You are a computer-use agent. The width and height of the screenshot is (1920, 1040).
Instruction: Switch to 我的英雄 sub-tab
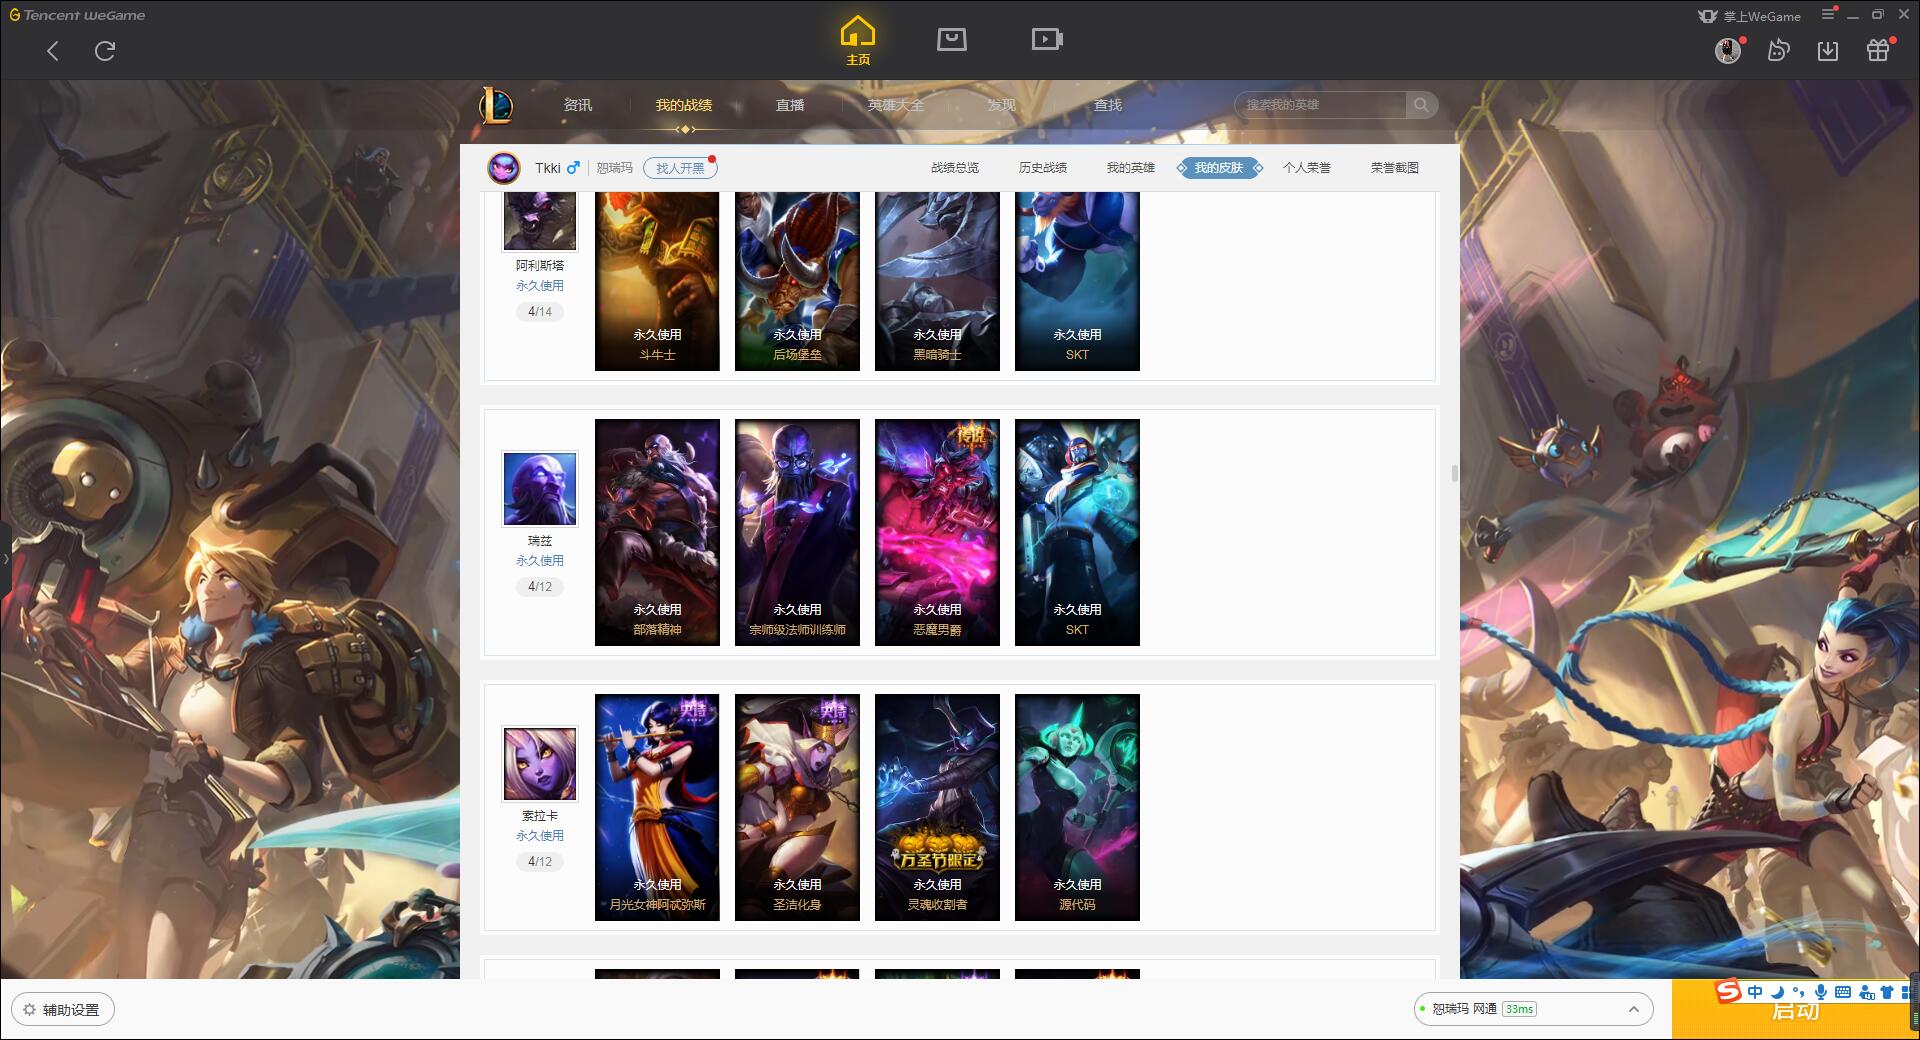pyautogui.click(x=1131, y=168)
